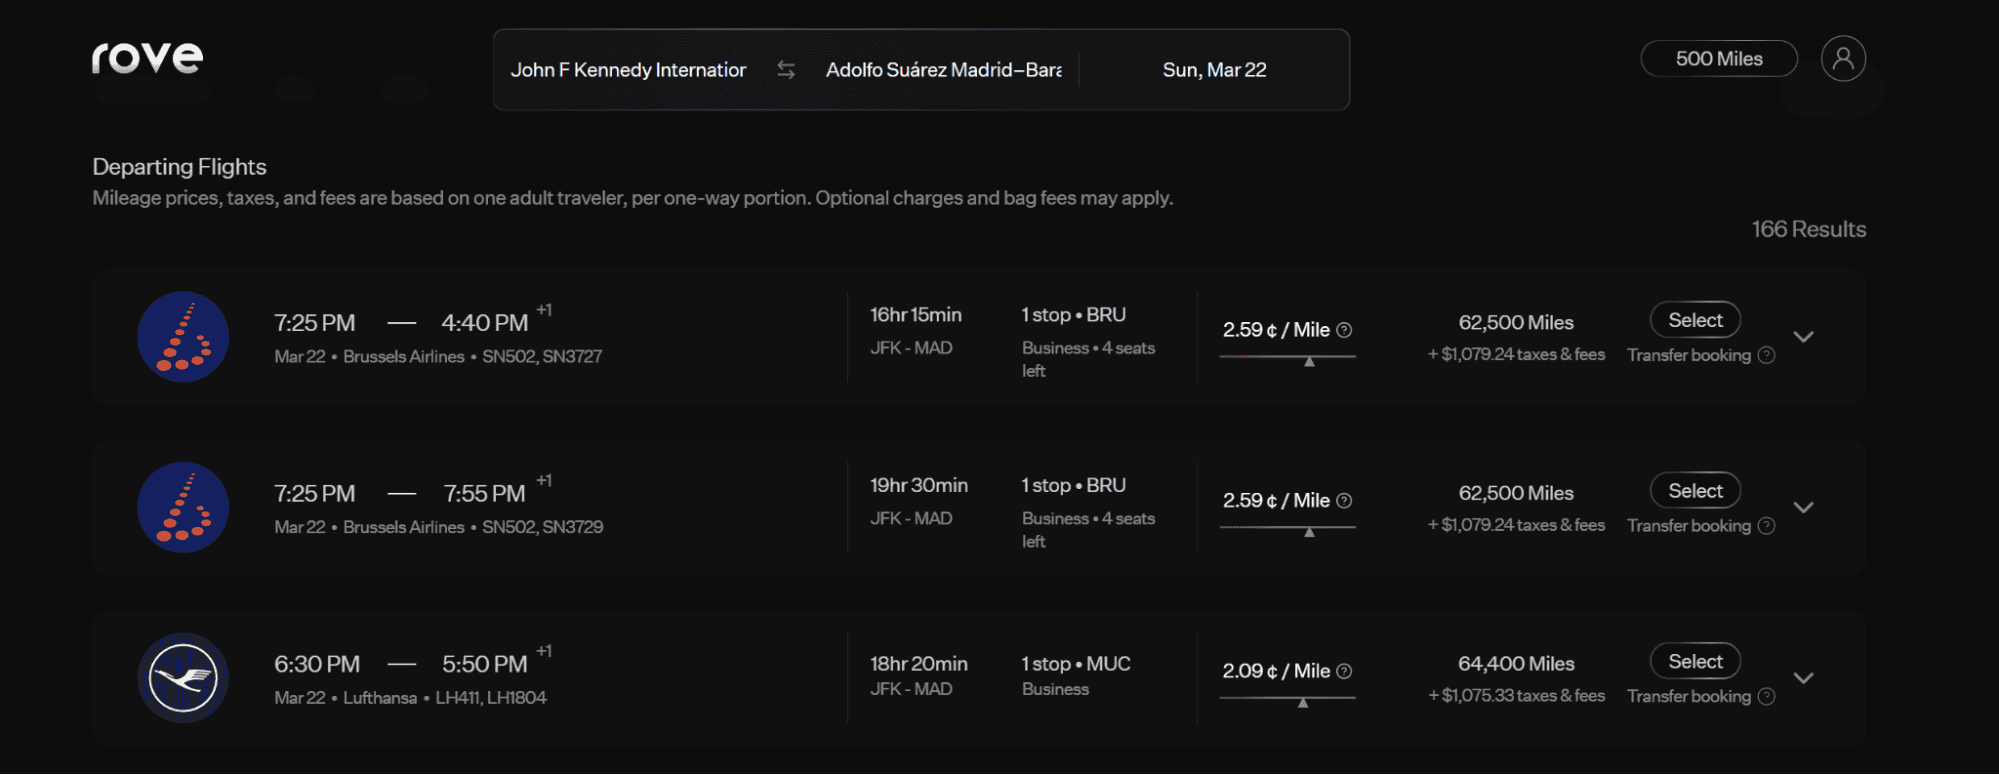
Task: Open the user profile icon
Action: pos(1843,59)
